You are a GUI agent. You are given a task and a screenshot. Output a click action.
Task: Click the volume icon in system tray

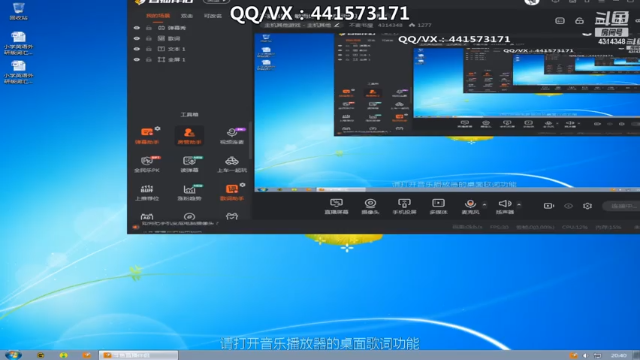pyautogui.click(x=585, y=356)
